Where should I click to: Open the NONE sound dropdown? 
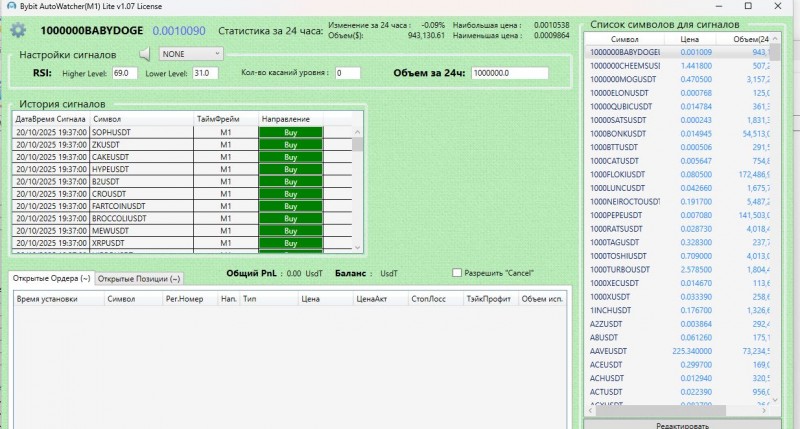191,54
